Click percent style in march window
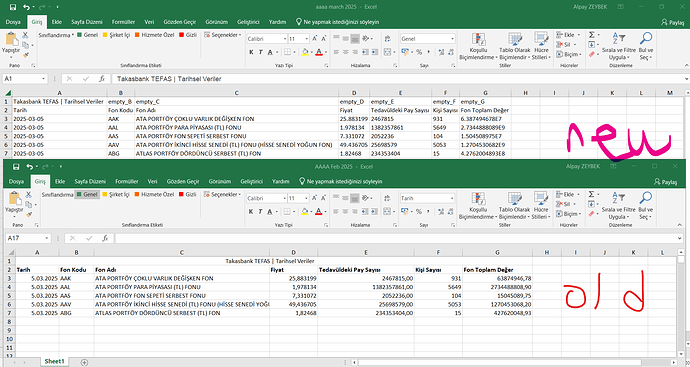This screenshot has height=367, width=690. (419, 52)
